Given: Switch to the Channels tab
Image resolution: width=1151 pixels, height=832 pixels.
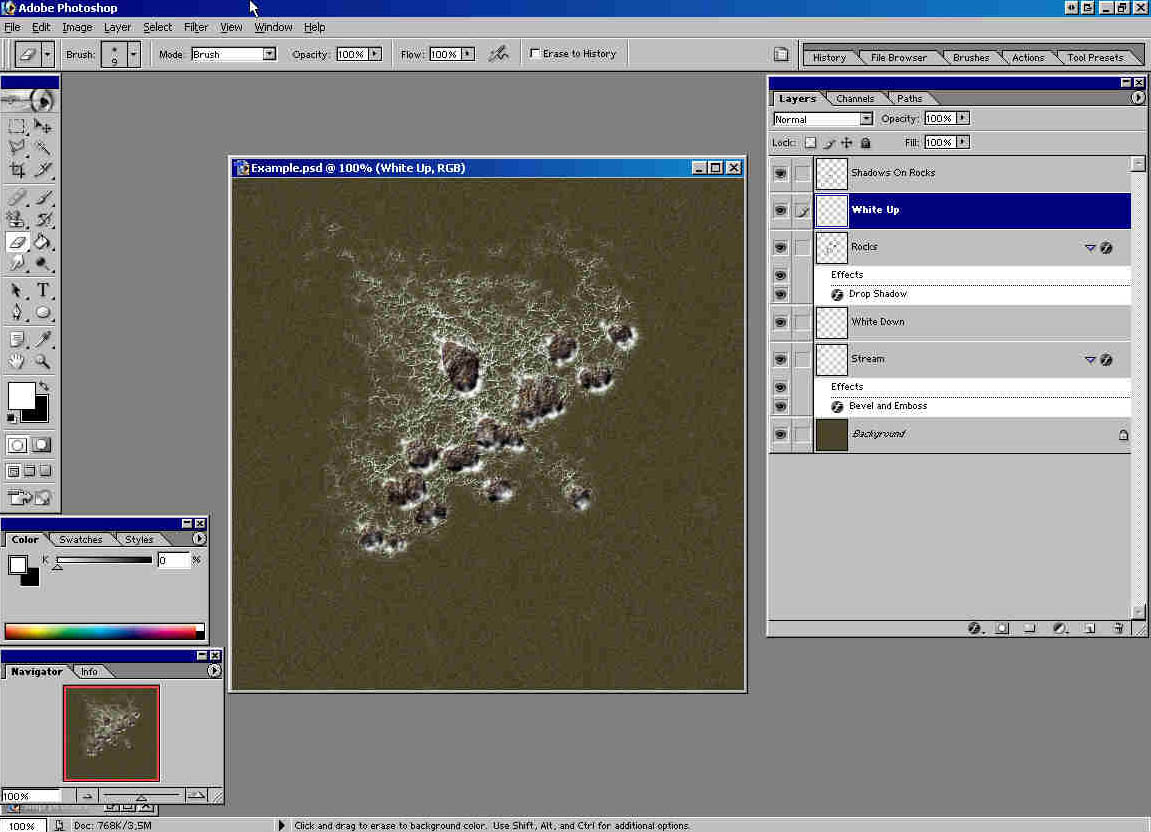Looking at the screenshot, I should 855,99.
